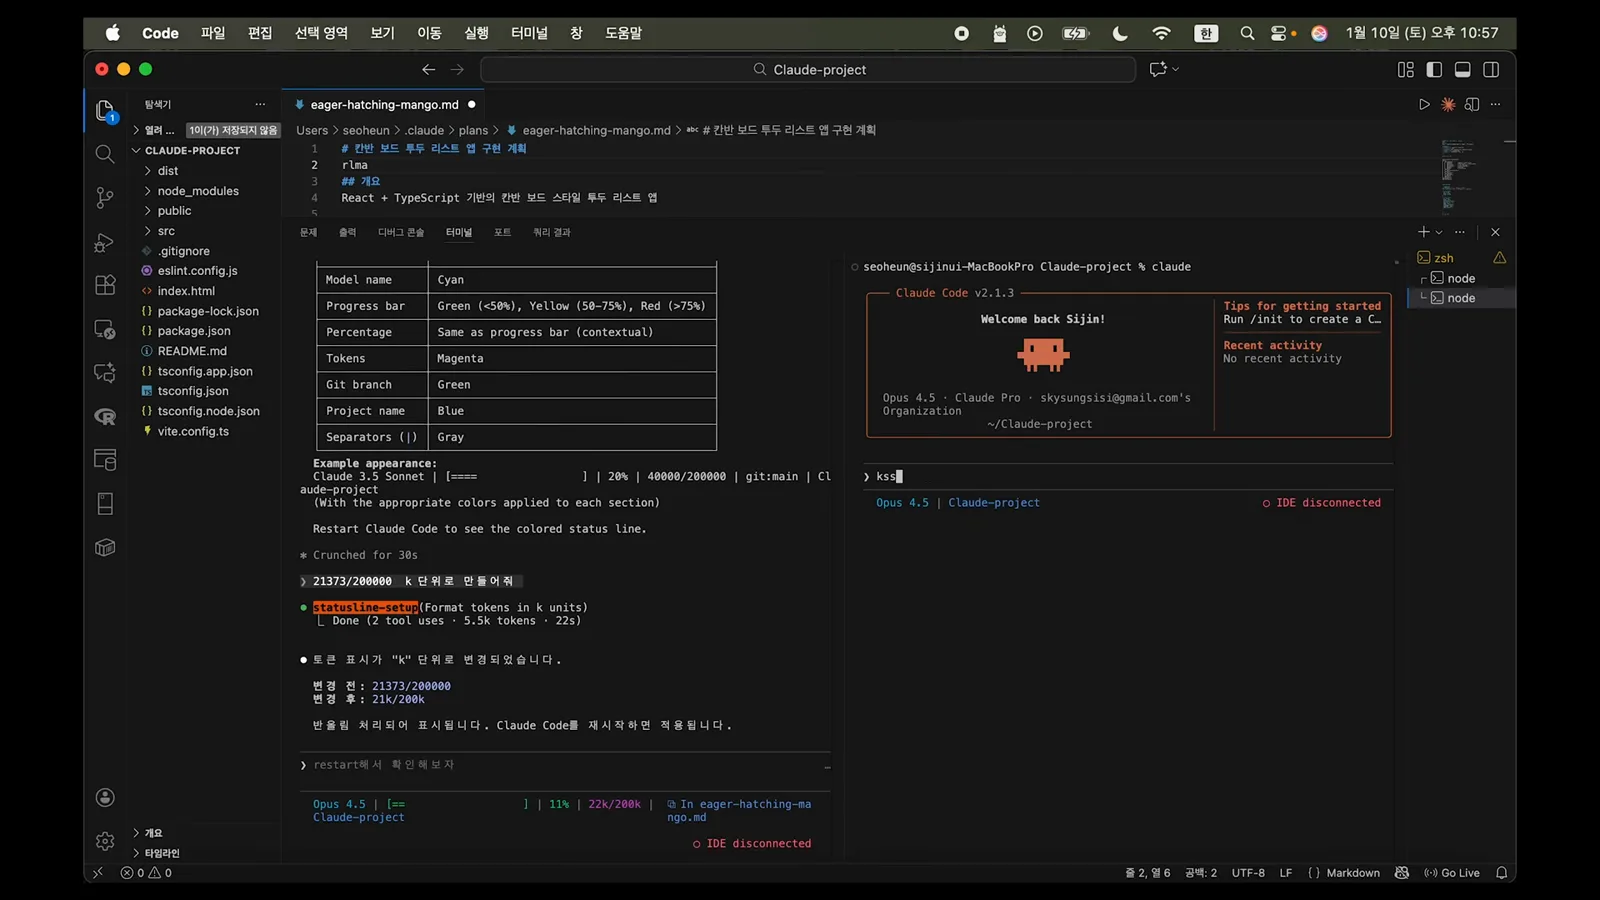
Task: Open the Accounts icon in activity bar
Action: click(x=105, y=797)
